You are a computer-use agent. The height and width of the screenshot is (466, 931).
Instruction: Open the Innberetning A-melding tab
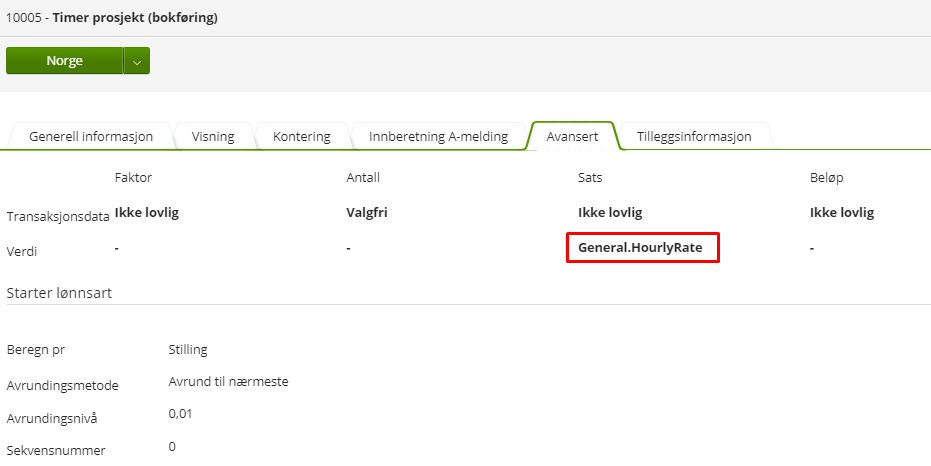(438, 136)
